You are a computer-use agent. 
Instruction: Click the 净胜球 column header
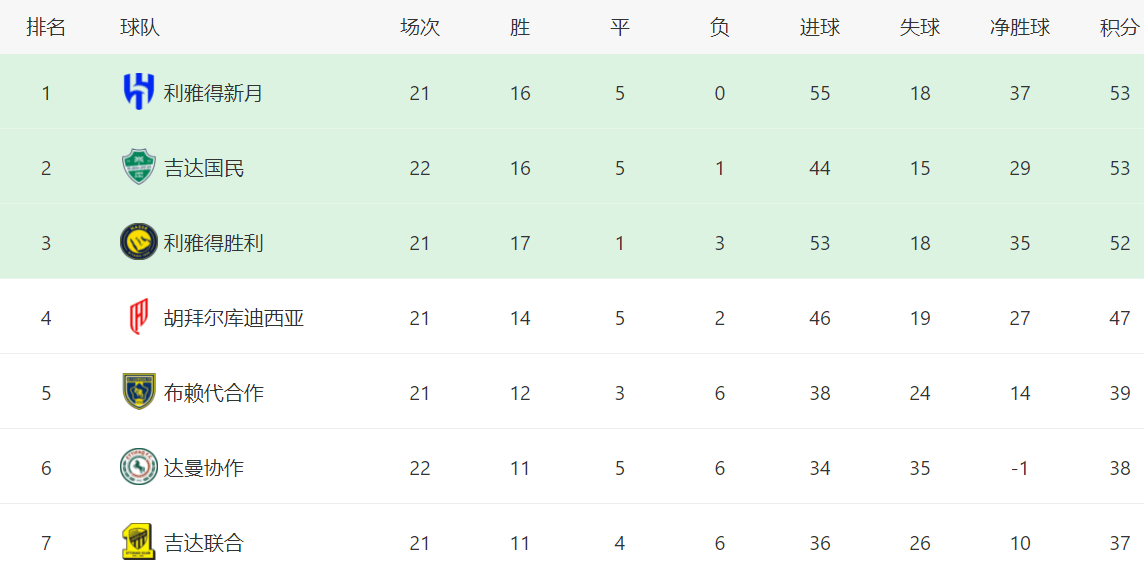point(1019,28)
